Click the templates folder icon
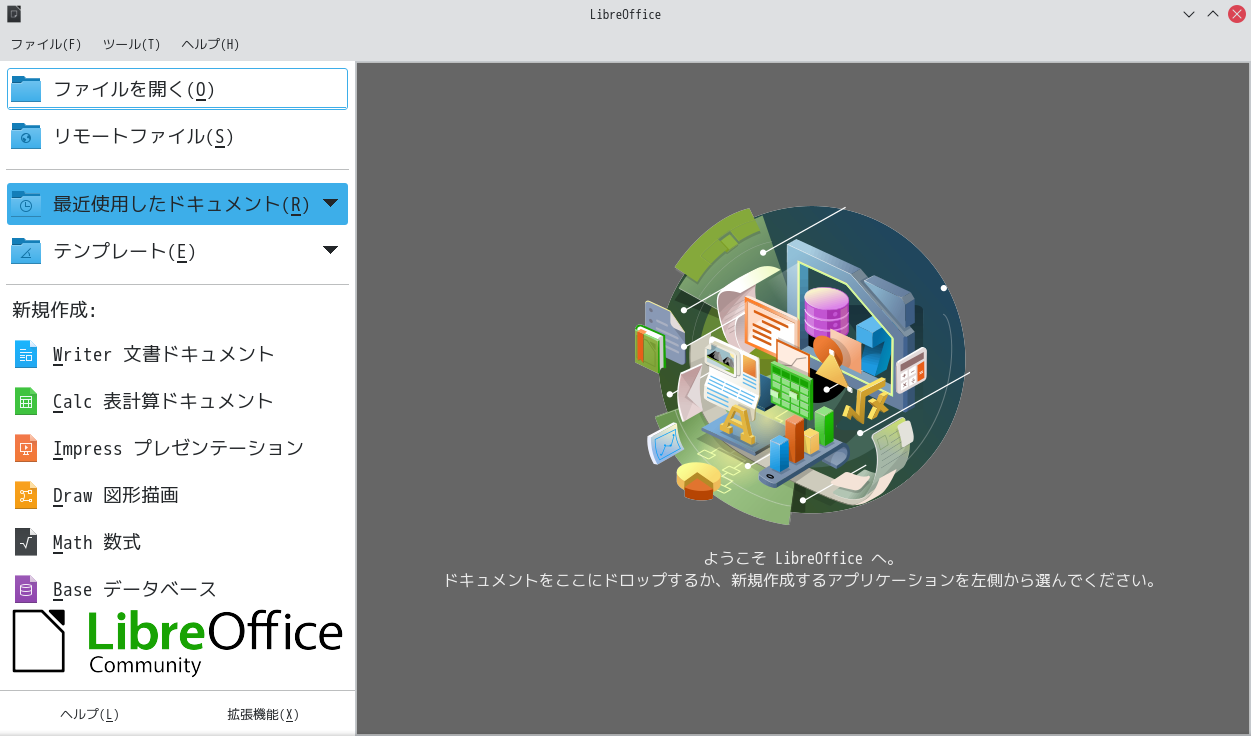 (x=26, y=251)
